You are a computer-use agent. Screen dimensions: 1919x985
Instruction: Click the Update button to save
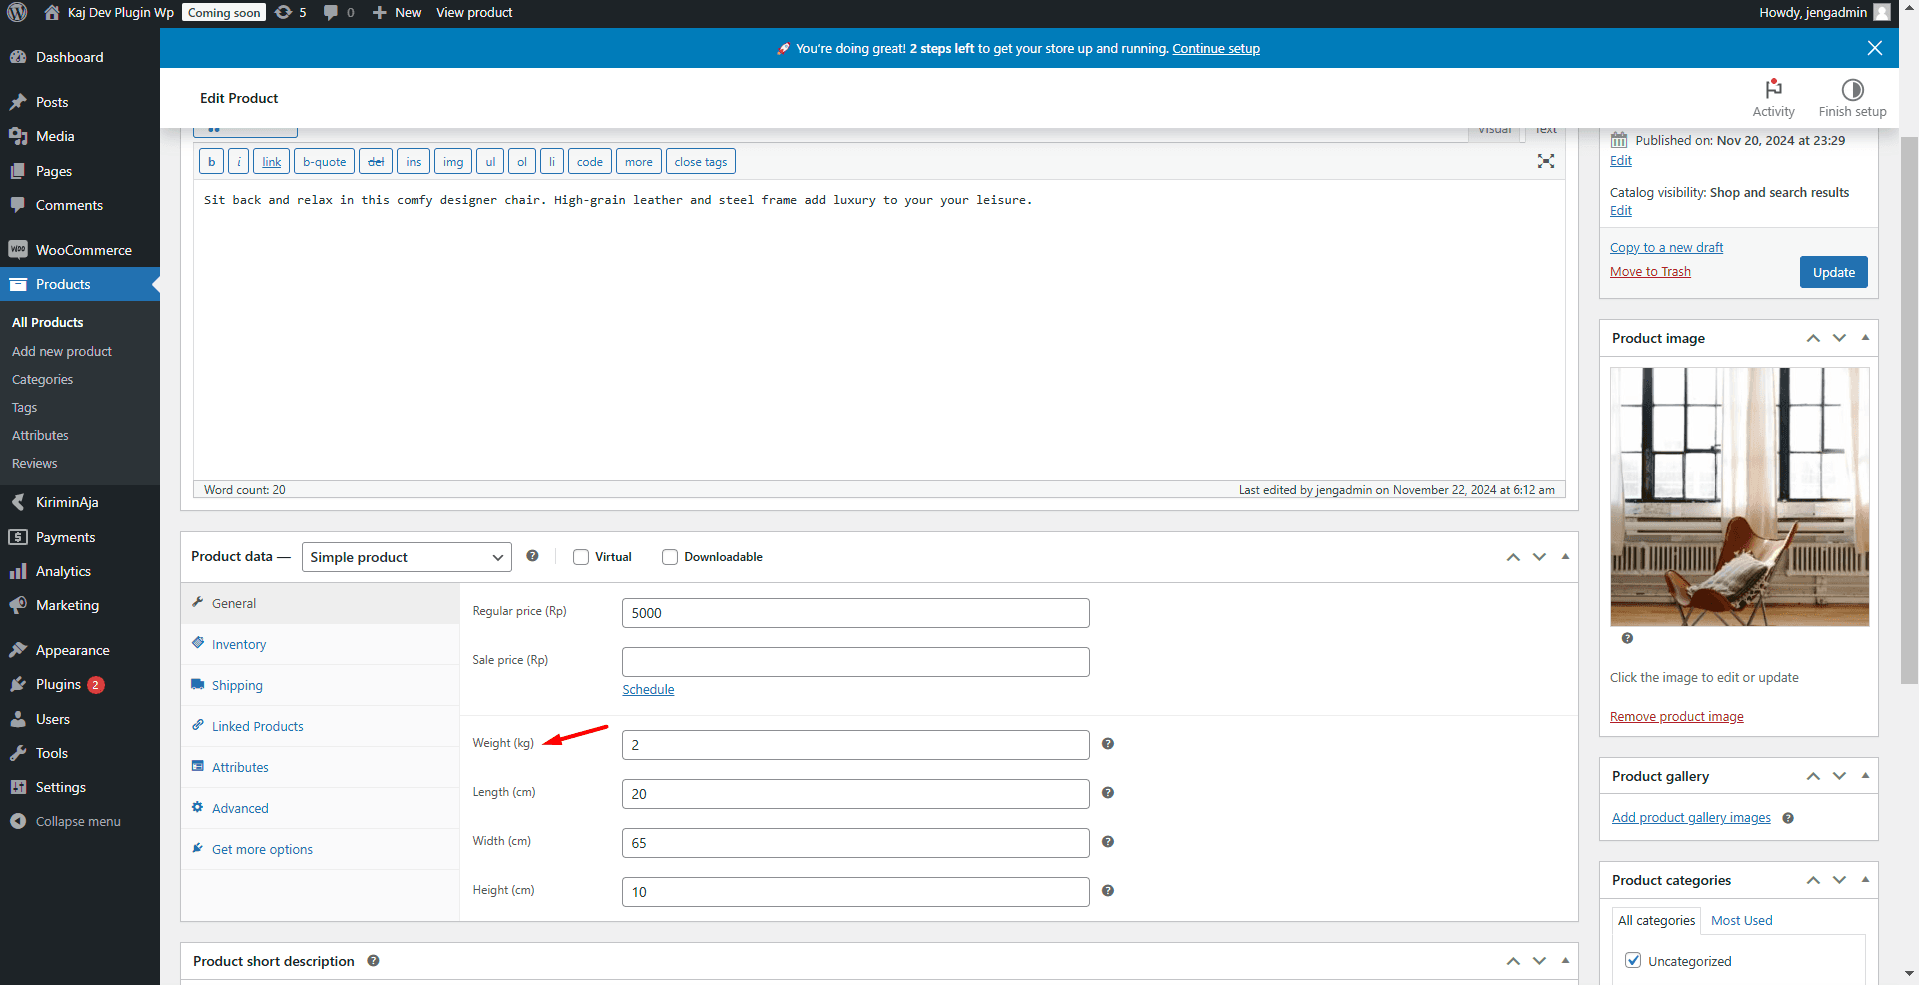click(x=1833, y=271)
